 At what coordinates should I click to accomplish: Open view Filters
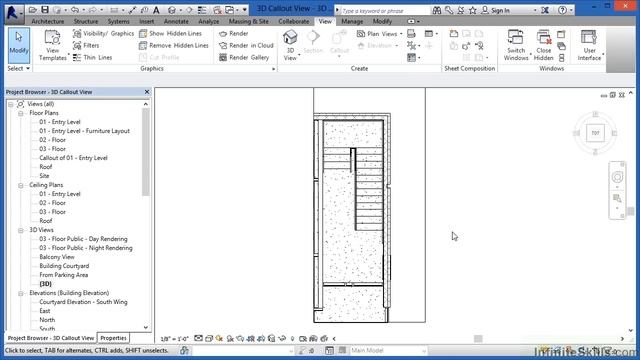tap(86, 45)
